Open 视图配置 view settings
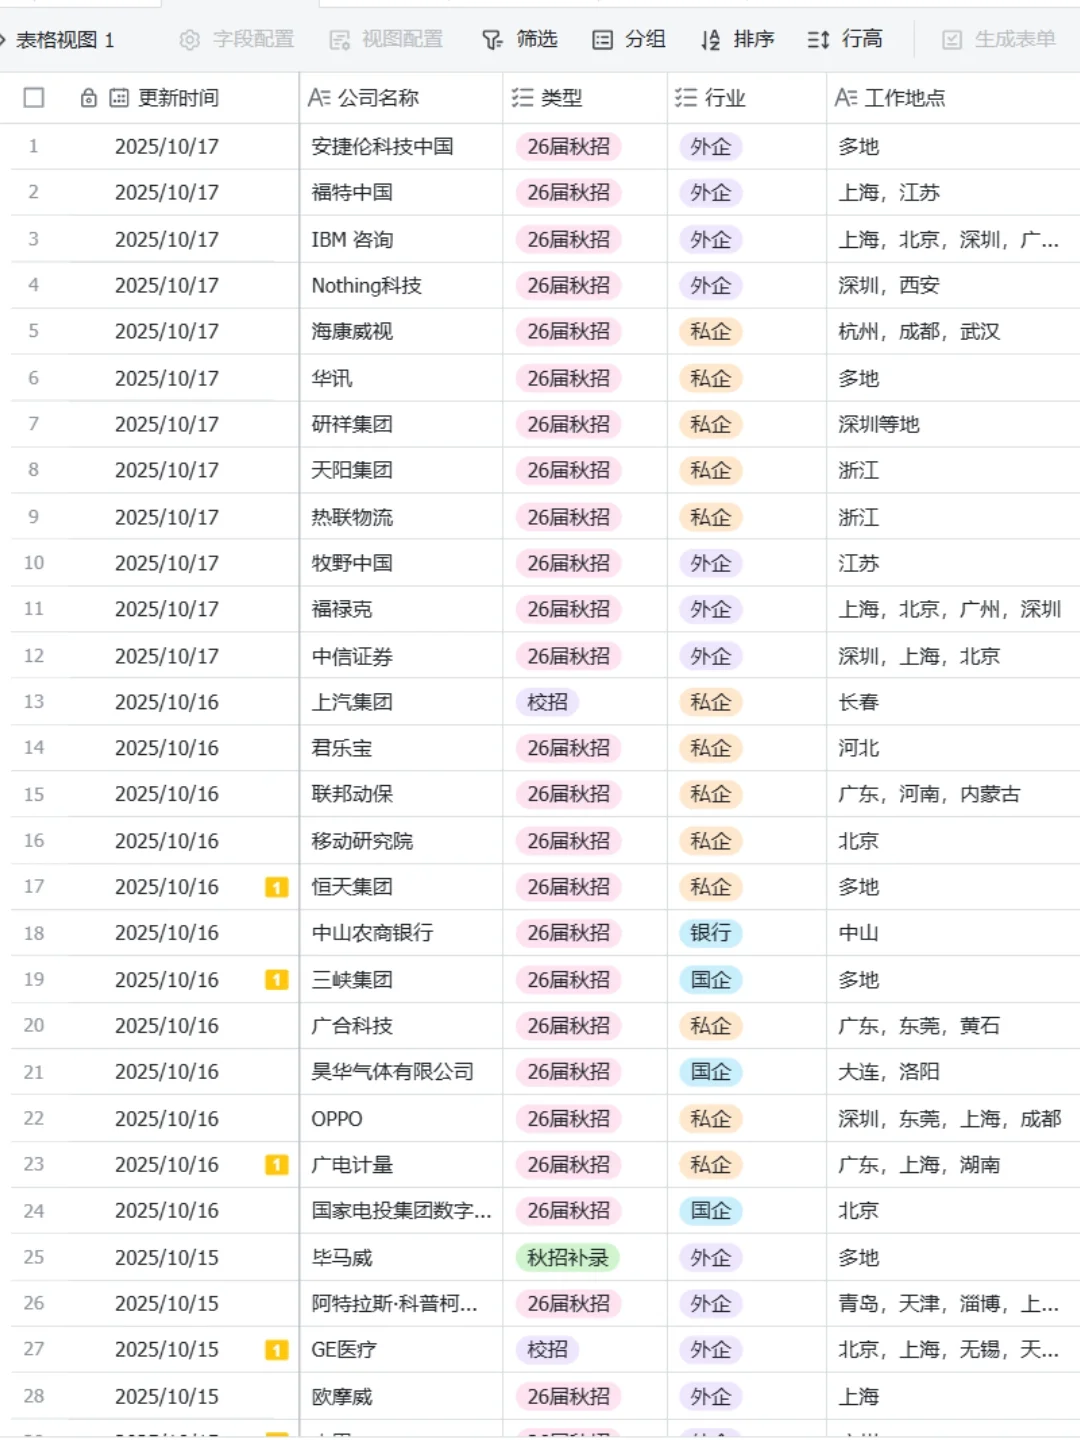The height and width of the screenshot is (1440, 1080). [386, 39]
